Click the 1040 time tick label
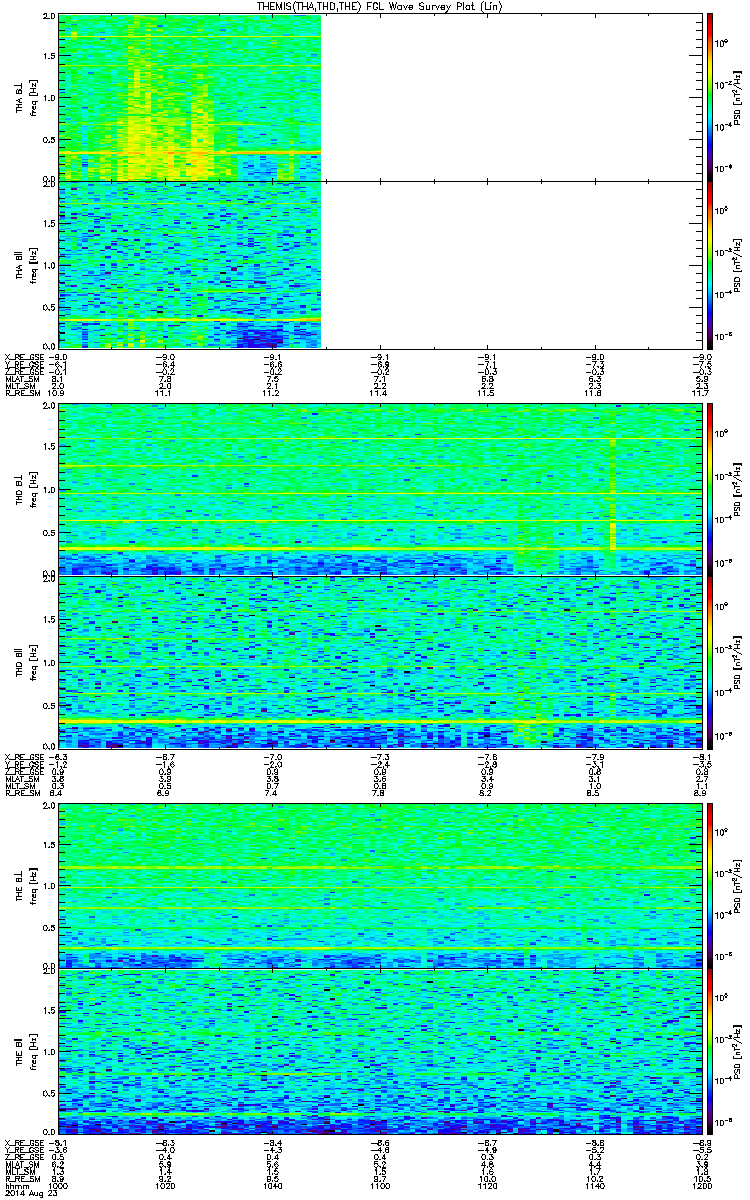The image size is (750, 1200). point(273,1186)
